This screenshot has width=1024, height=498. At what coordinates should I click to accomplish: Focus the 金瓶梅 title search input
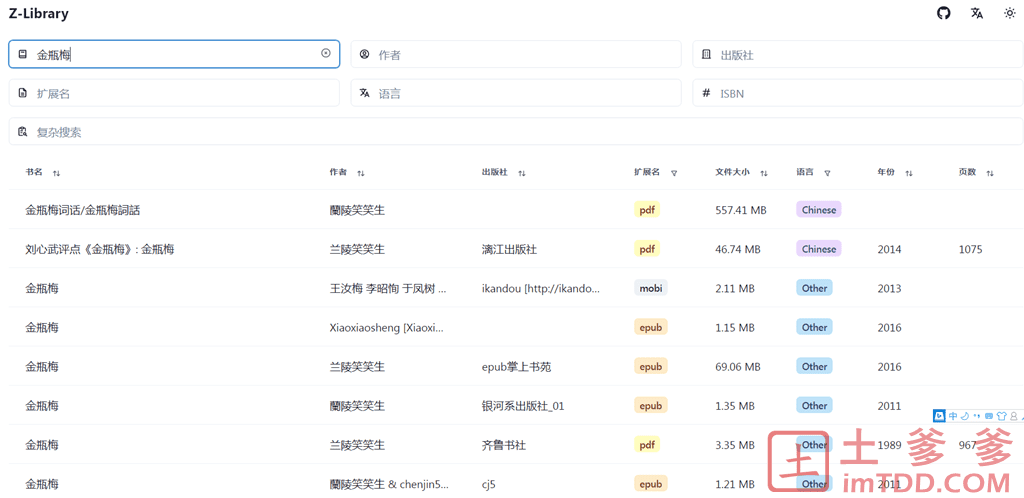174,54
